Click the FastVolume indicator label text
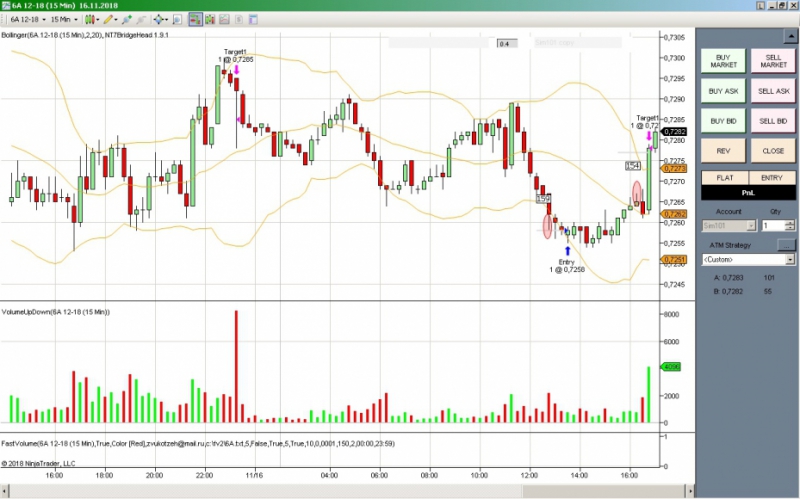Image resolution: width=800 pixels, height=499 pixels. click(198, 443)
